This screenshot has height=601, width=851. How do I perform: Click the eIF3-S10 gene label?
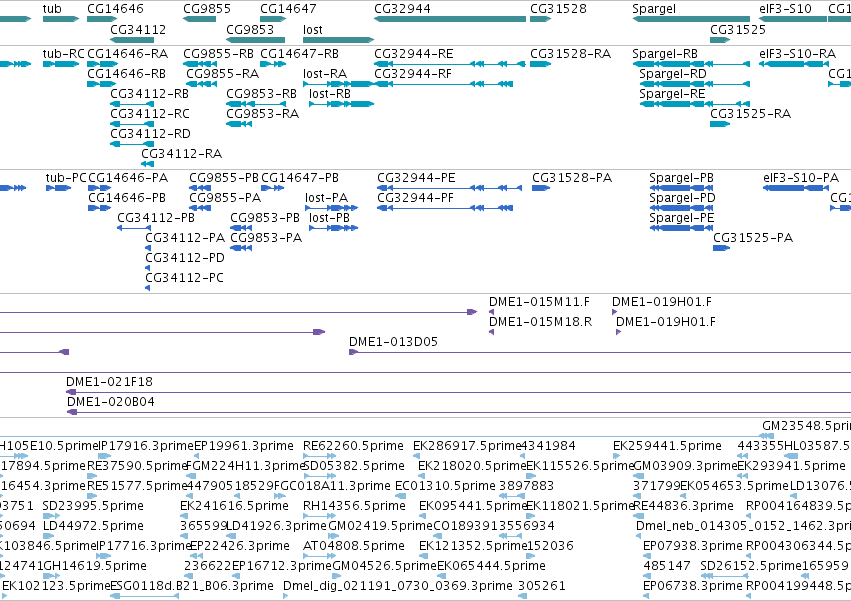click(x=785, y=9)
